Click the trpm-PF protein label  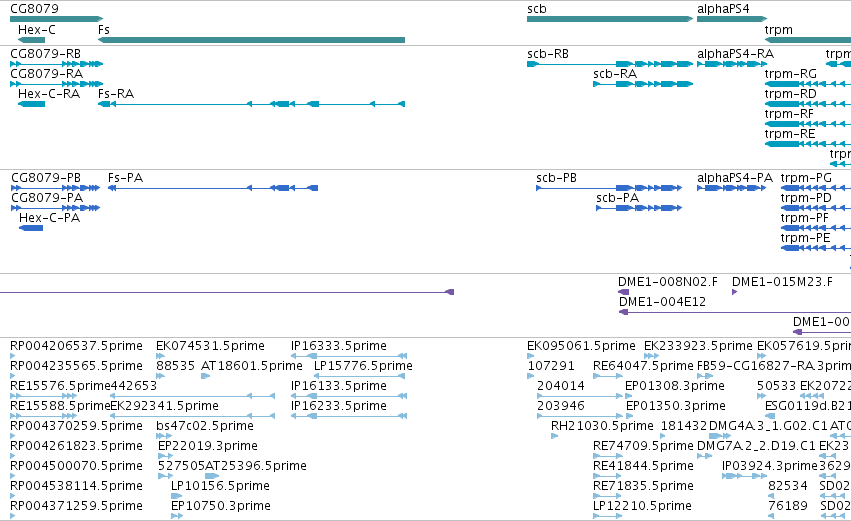pyautogui.click(x=804, y=218)
